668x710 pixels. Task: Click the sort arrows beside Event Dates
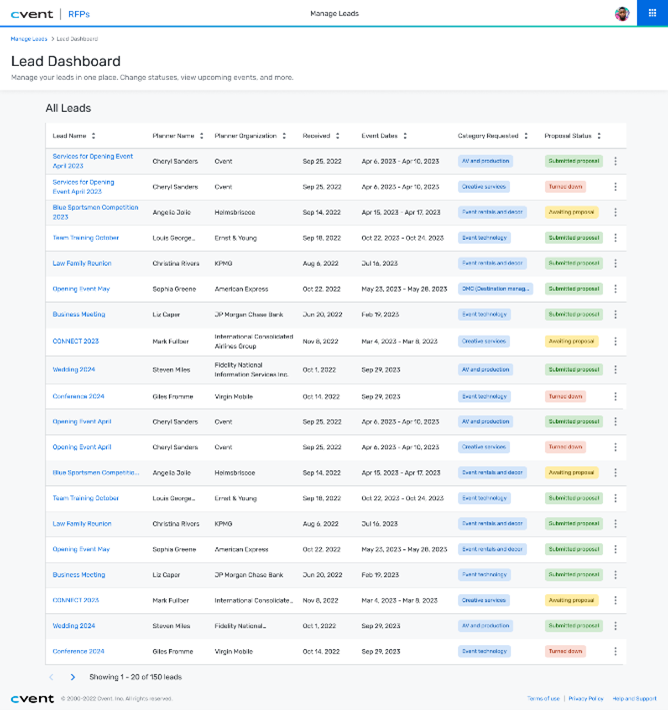[x=405, y=136]
